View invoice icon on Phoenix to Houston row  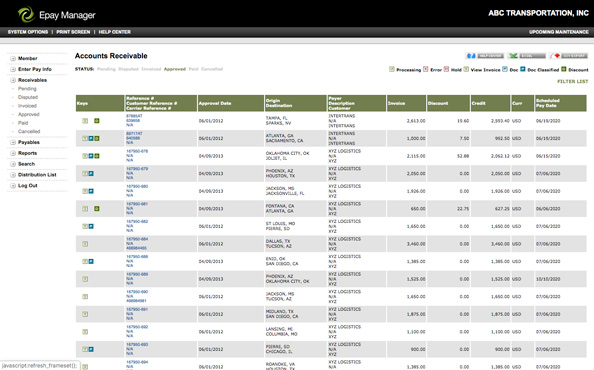coord(85,173)
